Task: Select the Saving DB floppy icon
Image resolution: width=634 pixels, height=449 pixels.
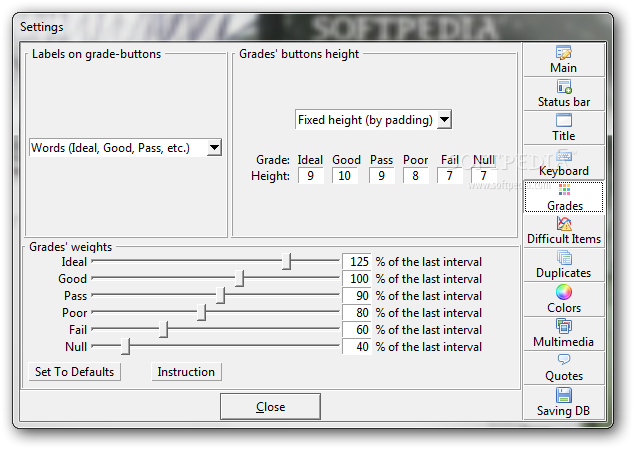Action: (564, 395)
